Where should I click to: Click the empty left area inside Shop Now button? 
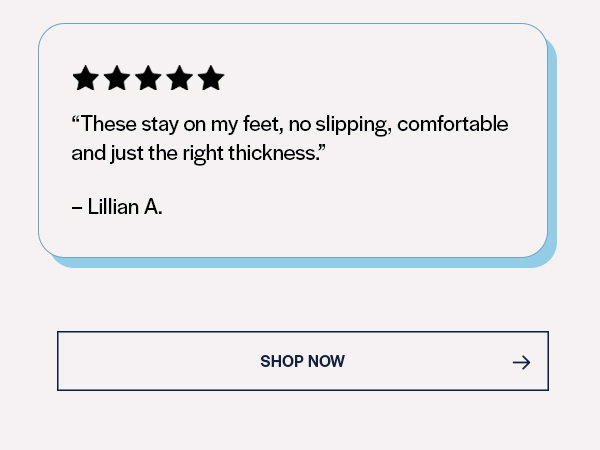(153, 361)
